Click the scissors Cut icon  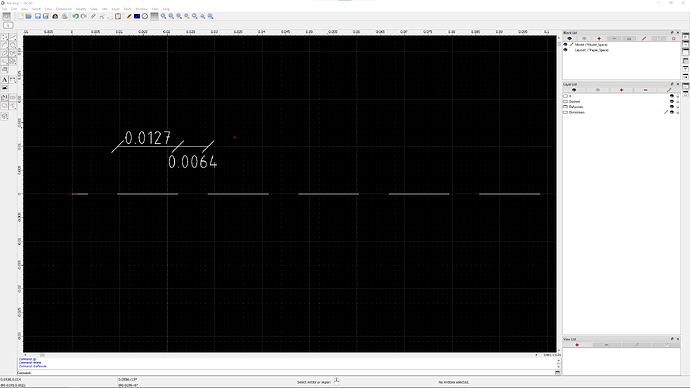102,16
